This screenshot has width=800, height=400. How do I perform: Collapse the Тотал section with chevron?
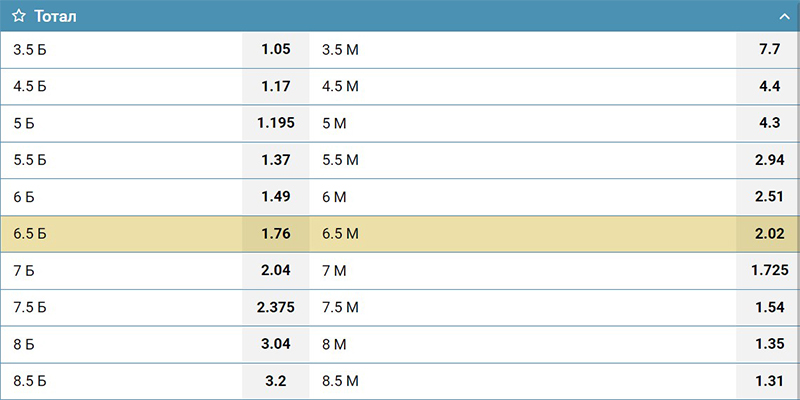tap(784, 16)
